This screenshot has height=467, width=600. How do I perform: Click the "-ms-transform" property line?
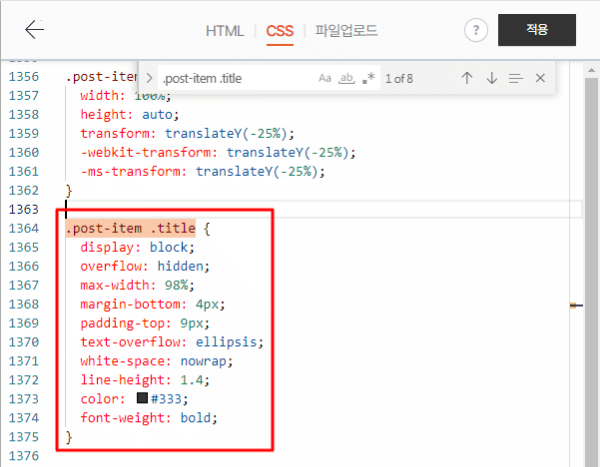[202, 171]
